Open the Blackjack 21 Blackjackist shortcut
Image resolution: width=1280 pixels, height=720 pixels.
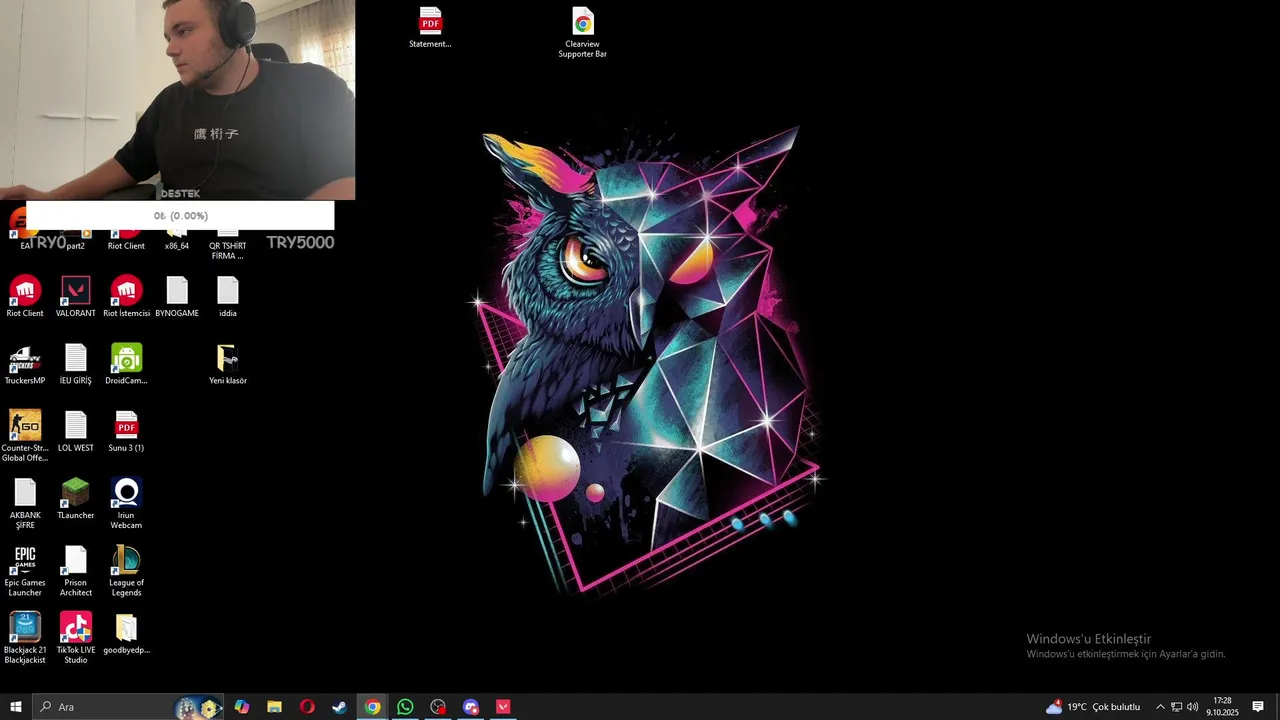pos(25,638)
